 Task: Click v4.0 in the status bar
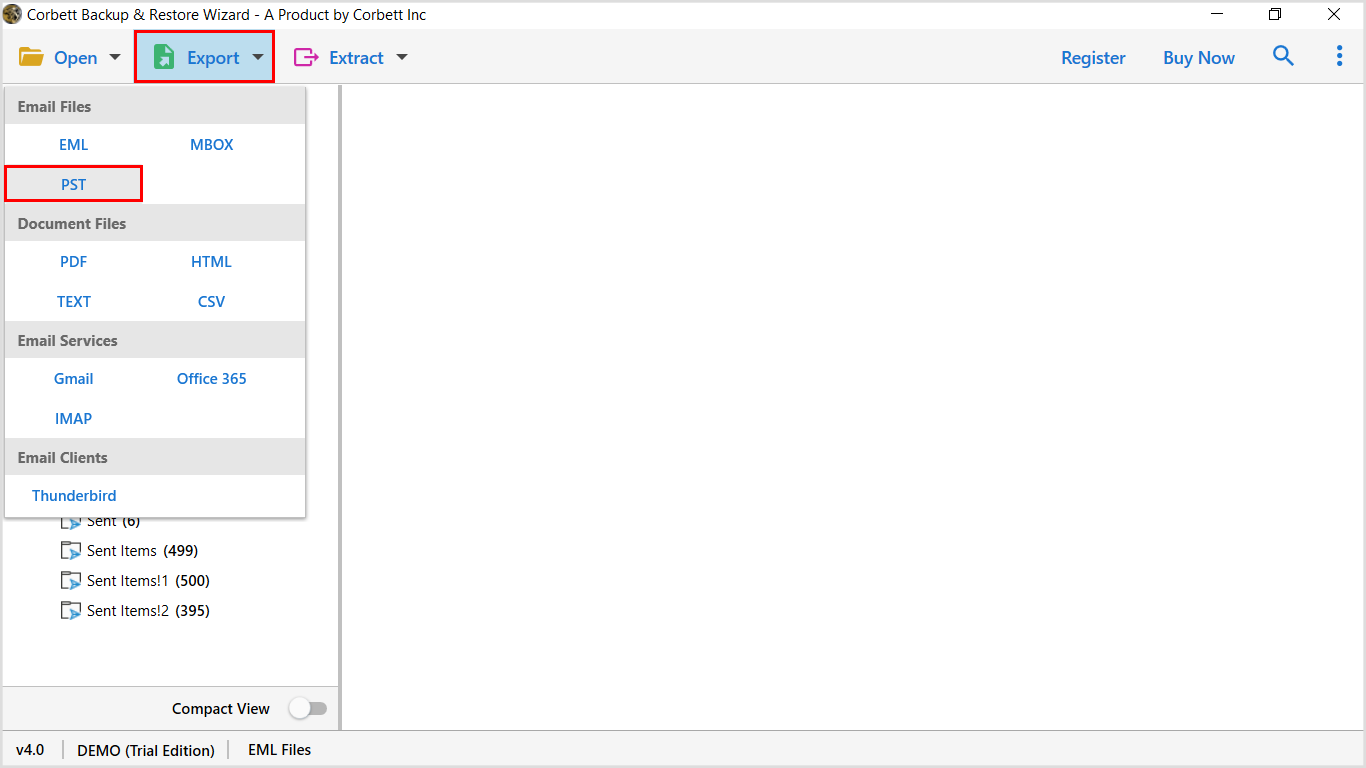click(x=30, y=749)
